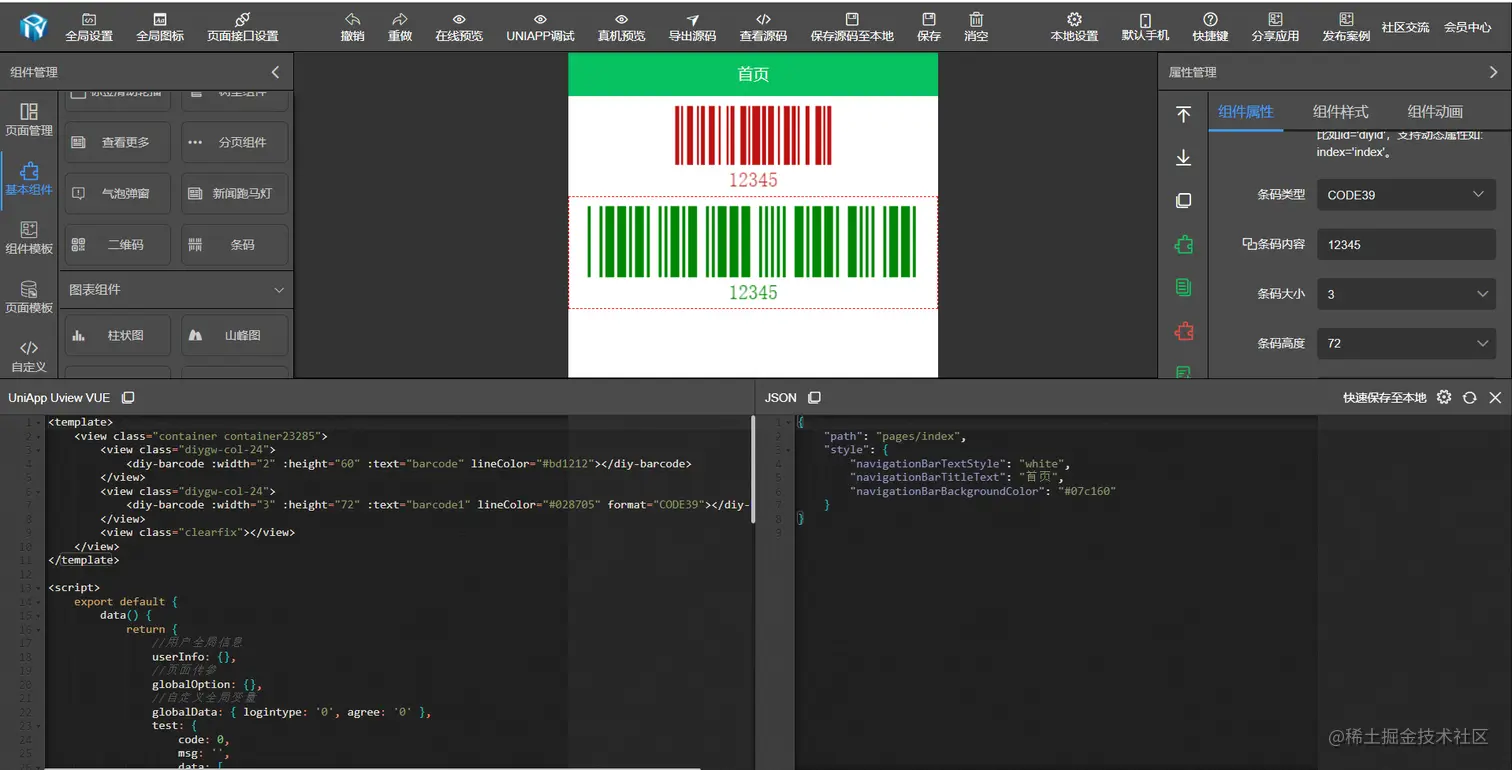Close the code panel
This screenshot has width=1512, height=770.
pos(1495,397)
